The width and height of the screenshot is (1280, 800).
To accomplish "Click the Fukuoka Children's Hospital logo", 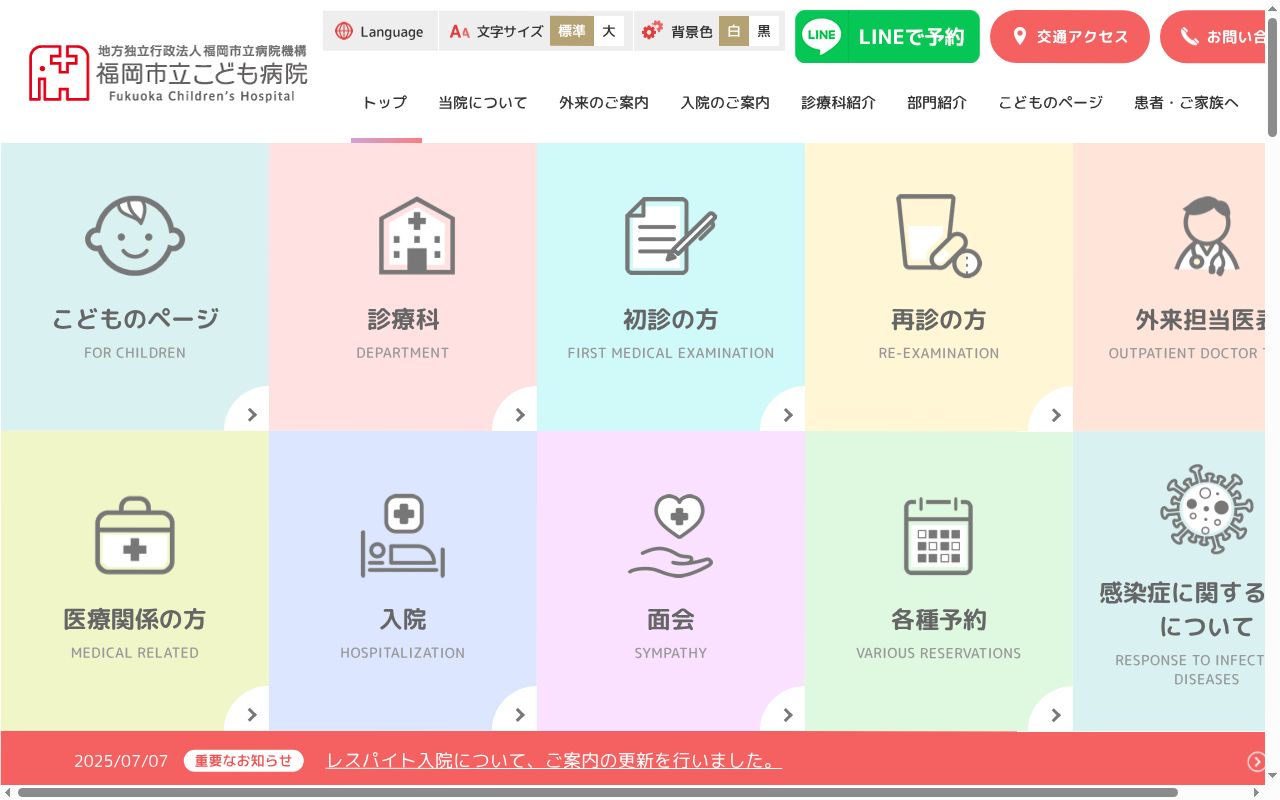I will click(x=168, y=72).
